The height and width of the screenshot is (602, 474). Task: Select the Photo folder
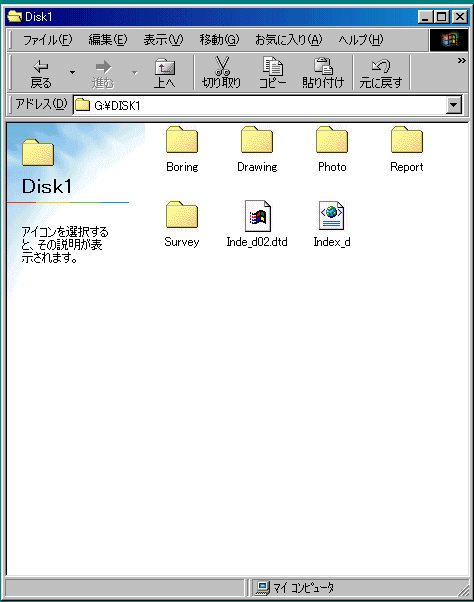[332, 149]
